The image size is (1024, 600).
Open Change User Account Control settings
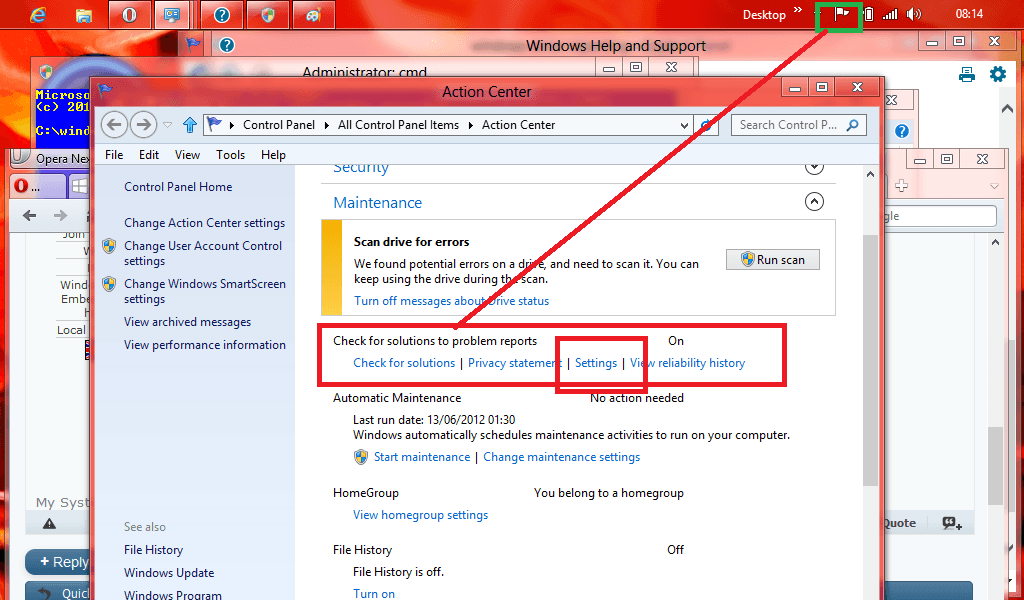pyautogui.click(x=203, y=253)
